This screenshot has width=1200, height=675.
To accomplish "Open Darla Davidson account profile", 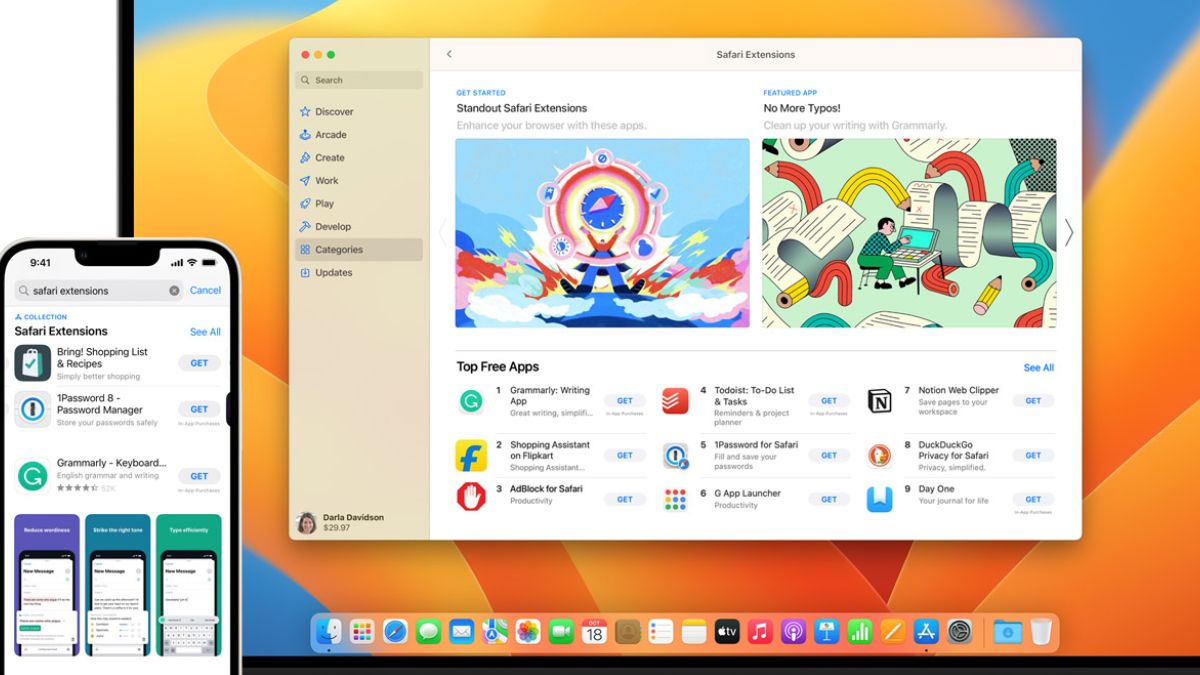I will click(x=341, y=523).
